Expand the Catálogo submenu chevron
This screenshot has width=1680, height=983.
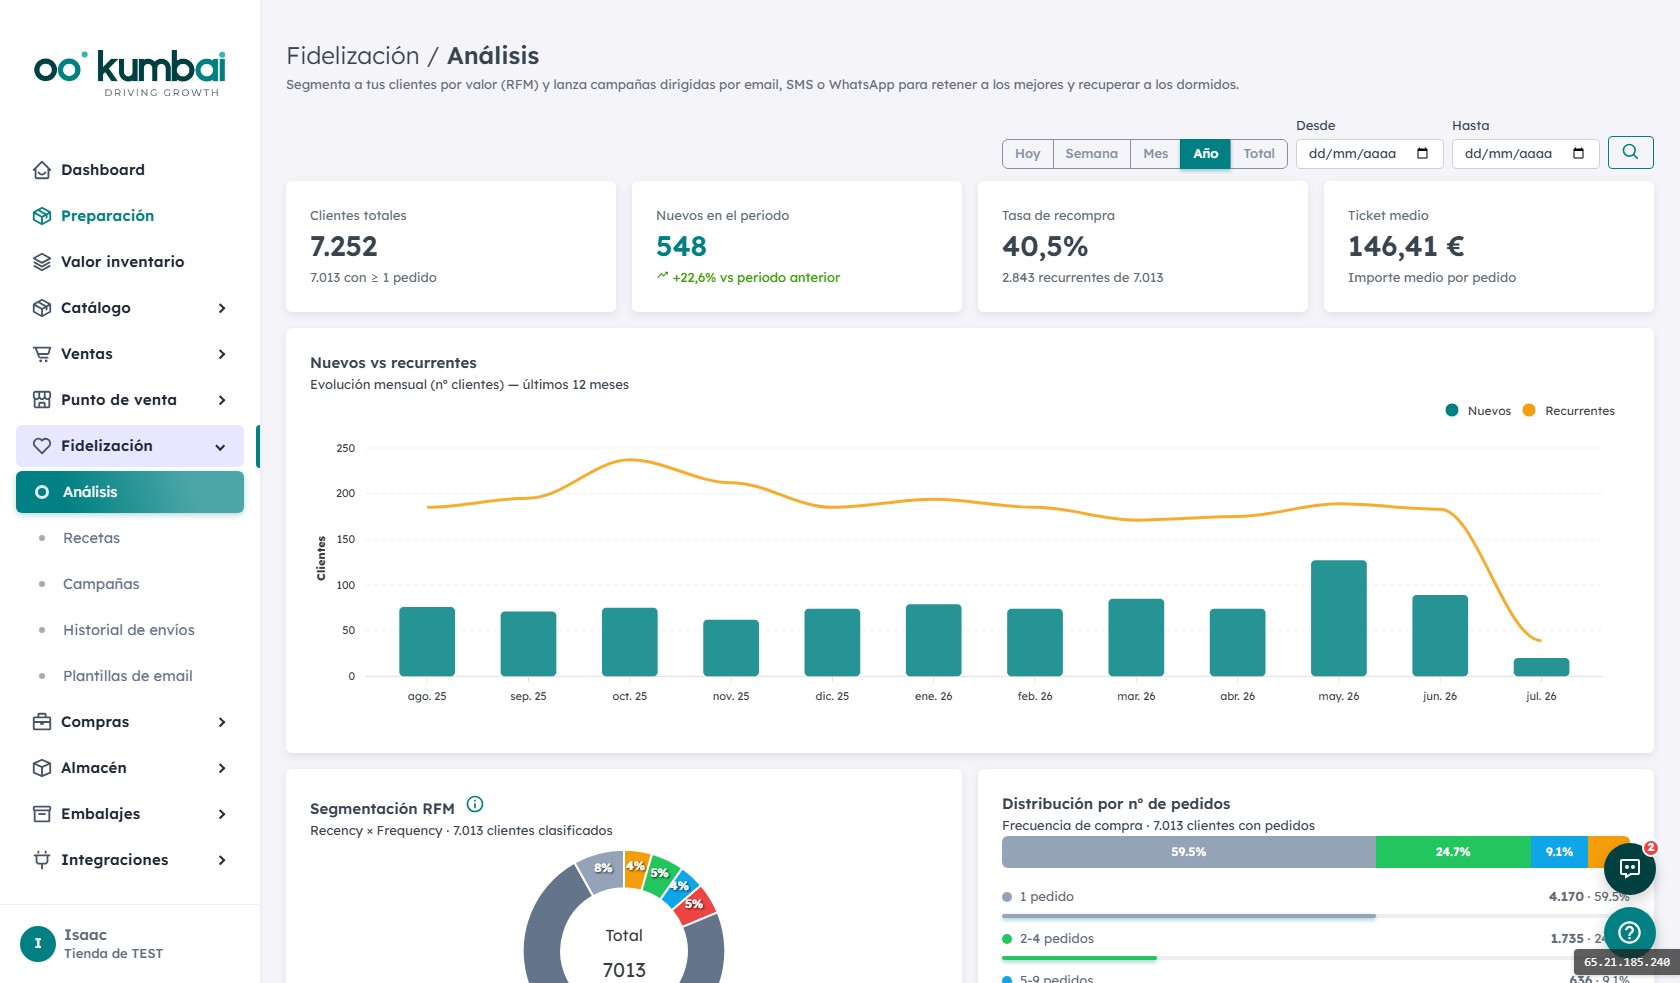pos(222,308)
